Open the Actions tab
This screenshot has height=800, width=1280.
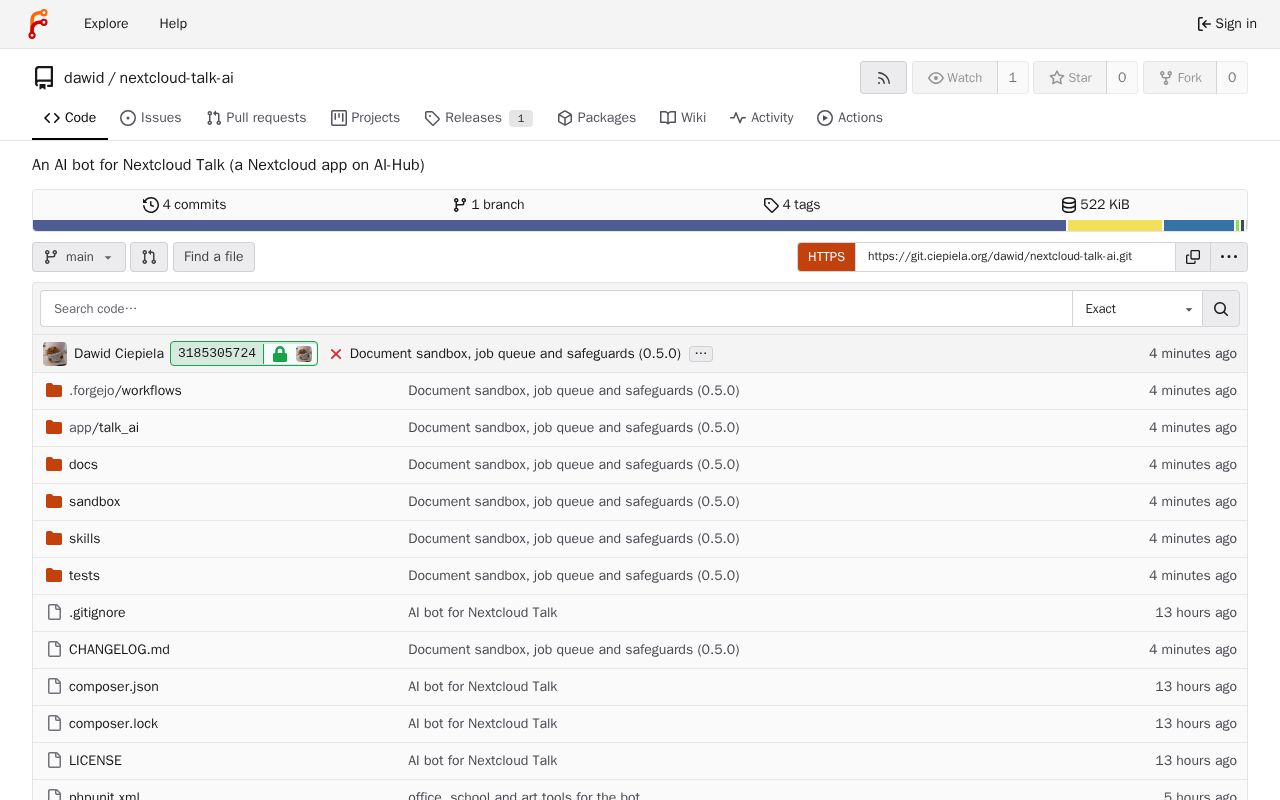point(850,118)
